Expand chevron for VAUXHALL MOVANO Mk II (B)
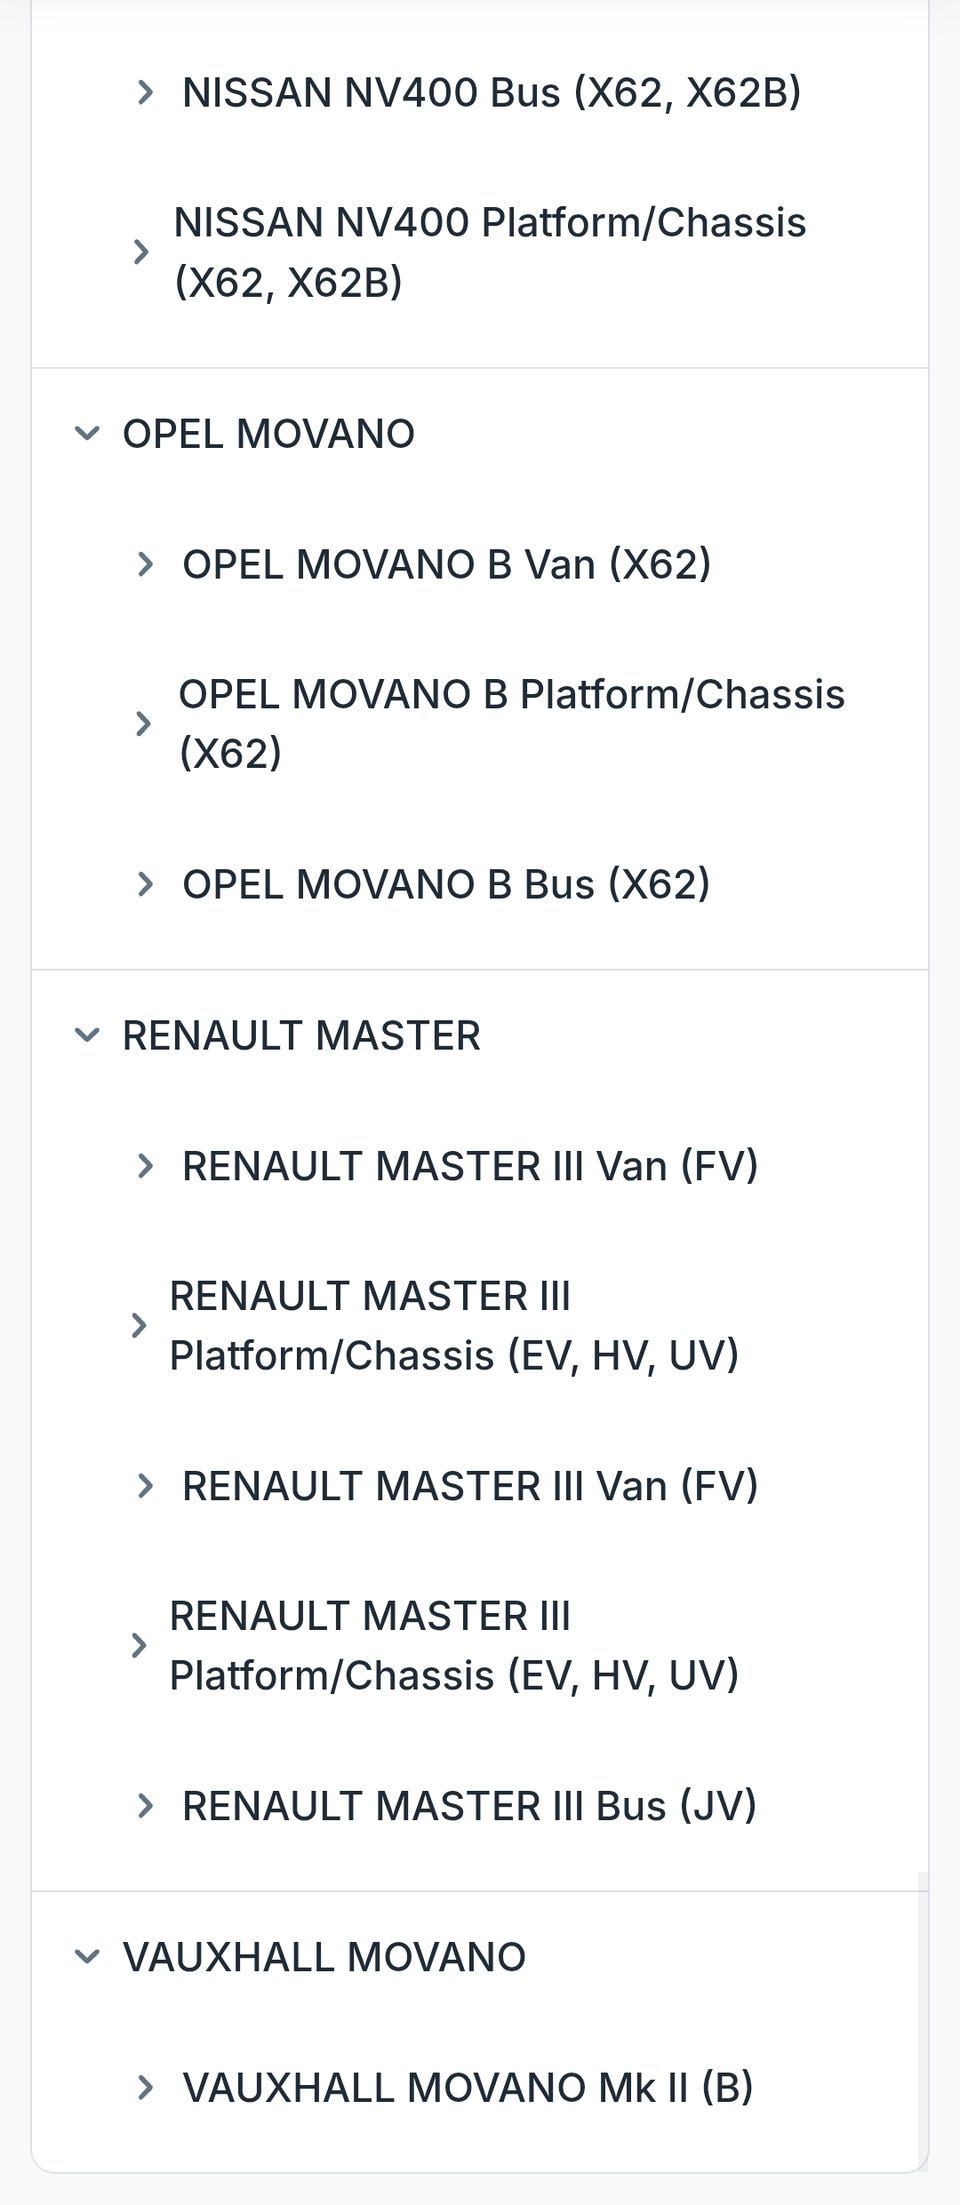 point(145,2087)
